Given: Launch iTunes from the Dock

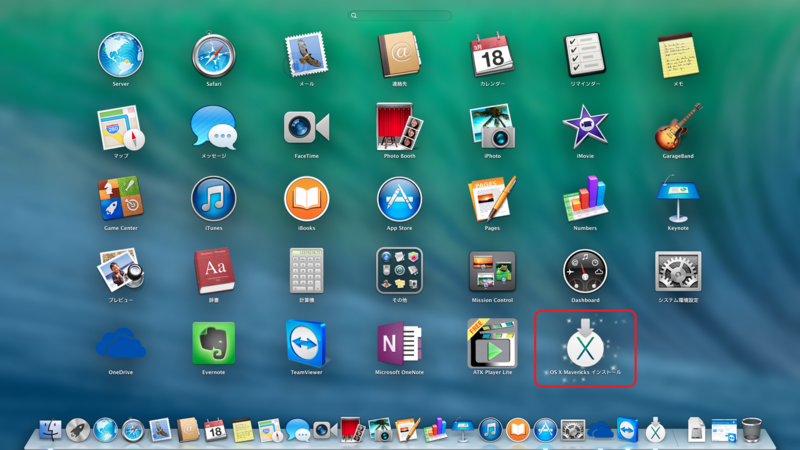Looking at the screenshot, I should [490, 430].
